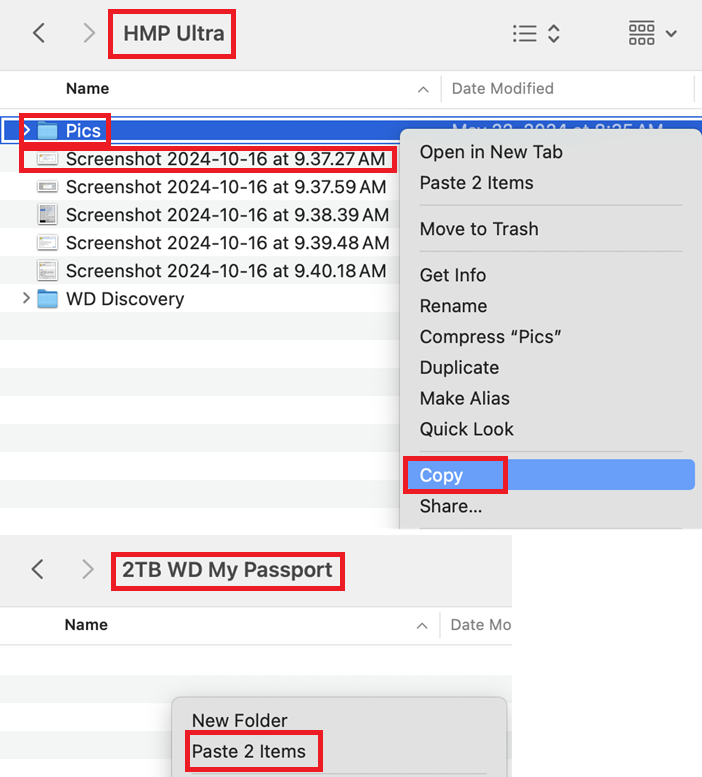Image resolution: width=702 pixels, height=777 pixels.
Task: Choose Move to Trash in context menu
Action: point(478,229)
